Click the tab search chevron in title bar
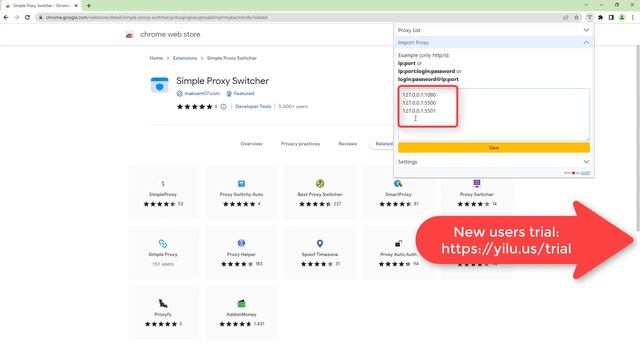640x360 pixels. coord(587,5)
